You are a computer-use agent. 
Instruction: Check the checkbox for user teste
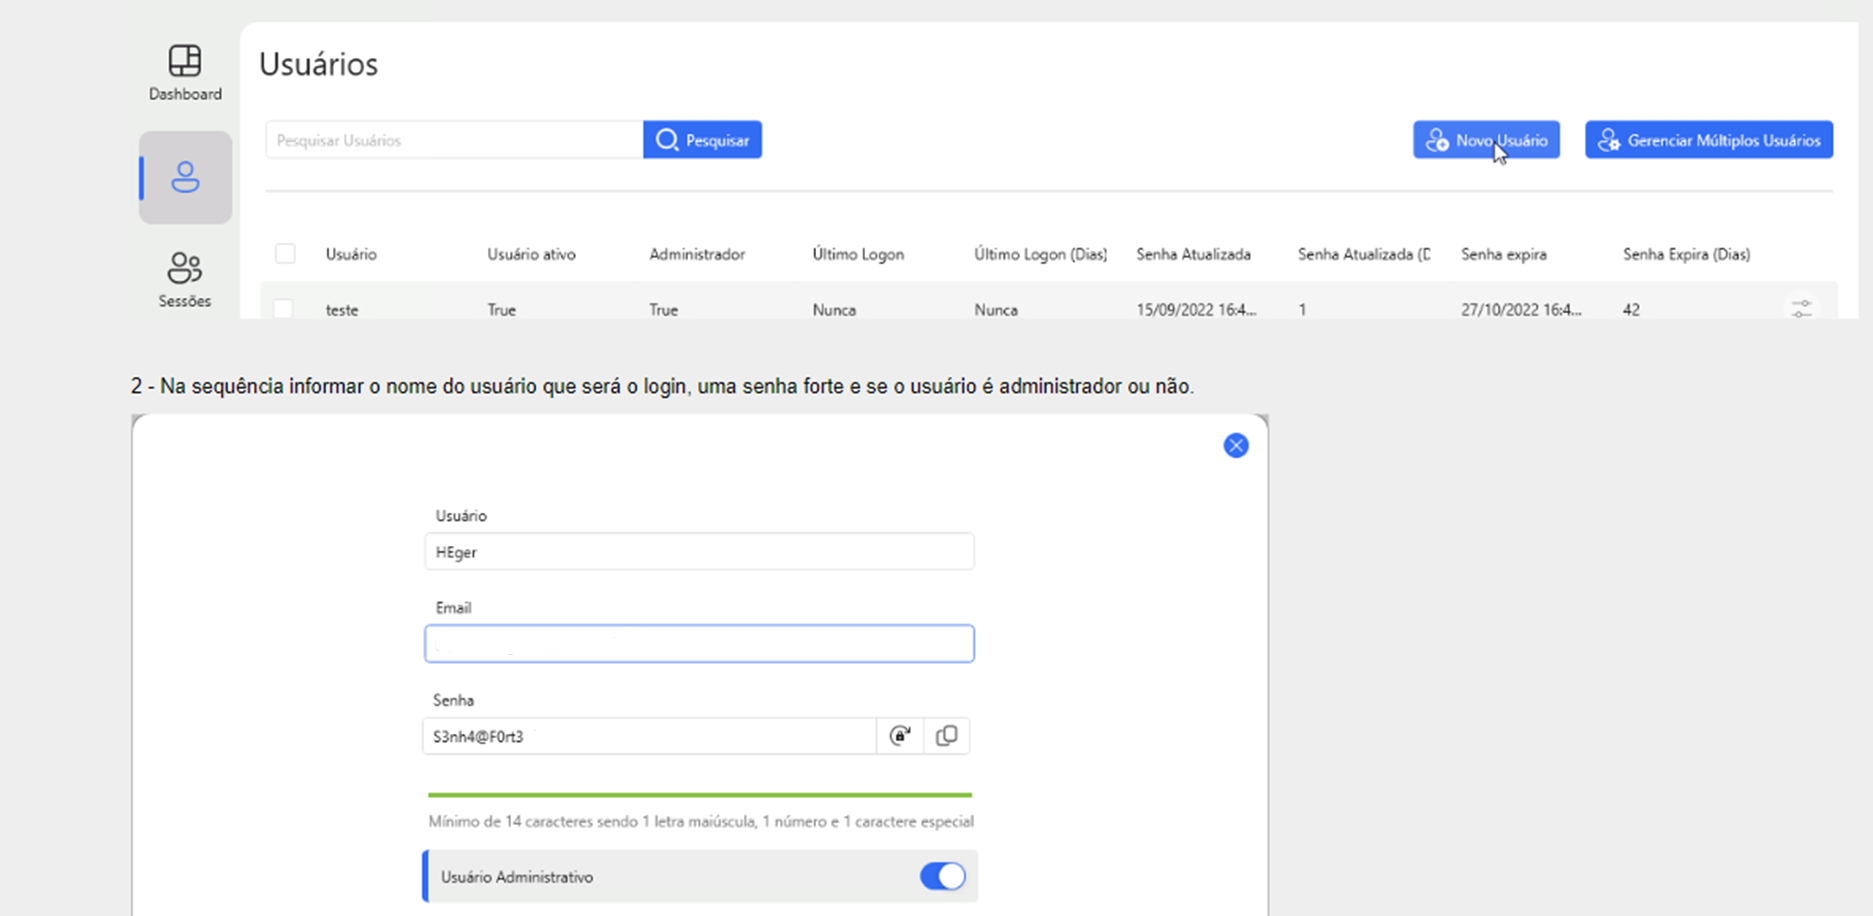coord(284,309)
